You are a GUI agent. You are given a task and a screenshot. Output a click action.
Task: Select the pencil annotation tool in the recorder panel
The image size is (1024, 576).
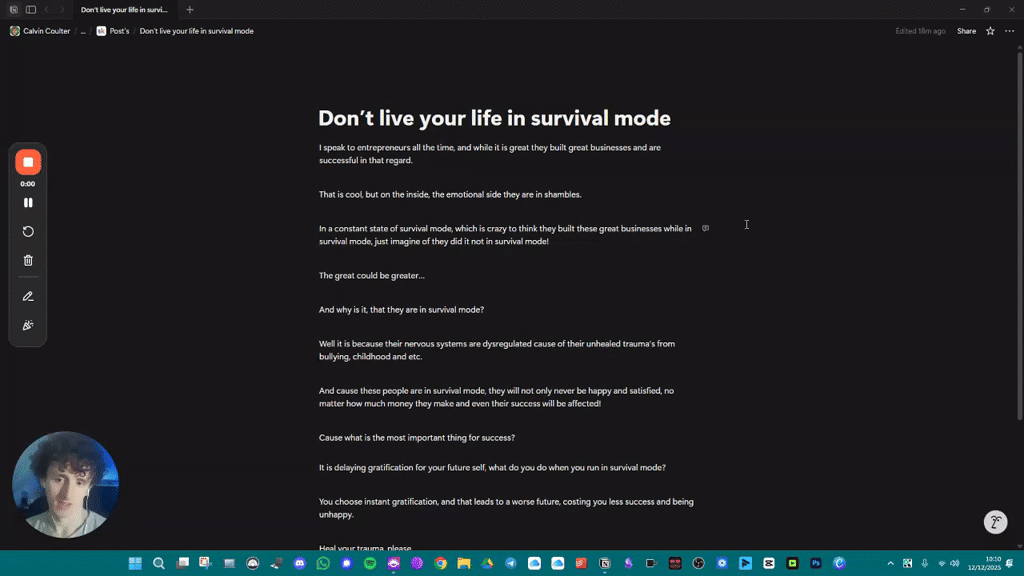pos(28,295)
